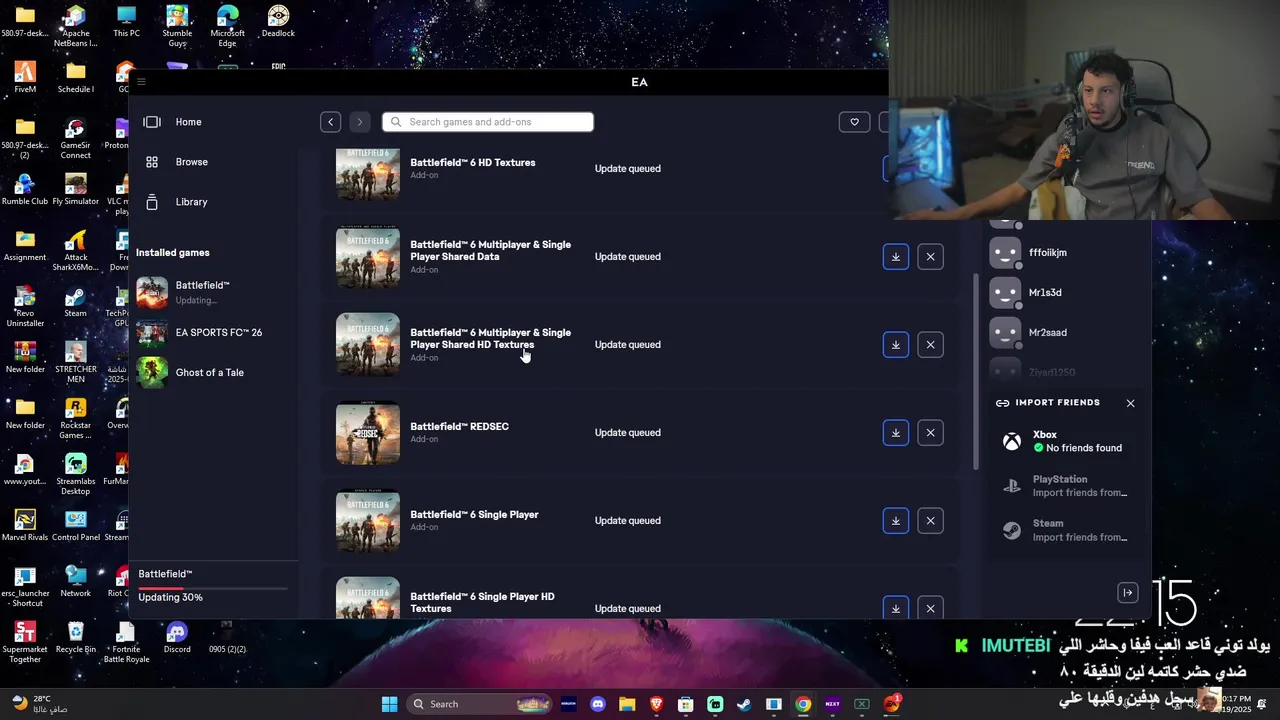Open GameSir Connect desktop shortcut
Image resolution: width=1280 pixels, height=720 pixels.
75,138
